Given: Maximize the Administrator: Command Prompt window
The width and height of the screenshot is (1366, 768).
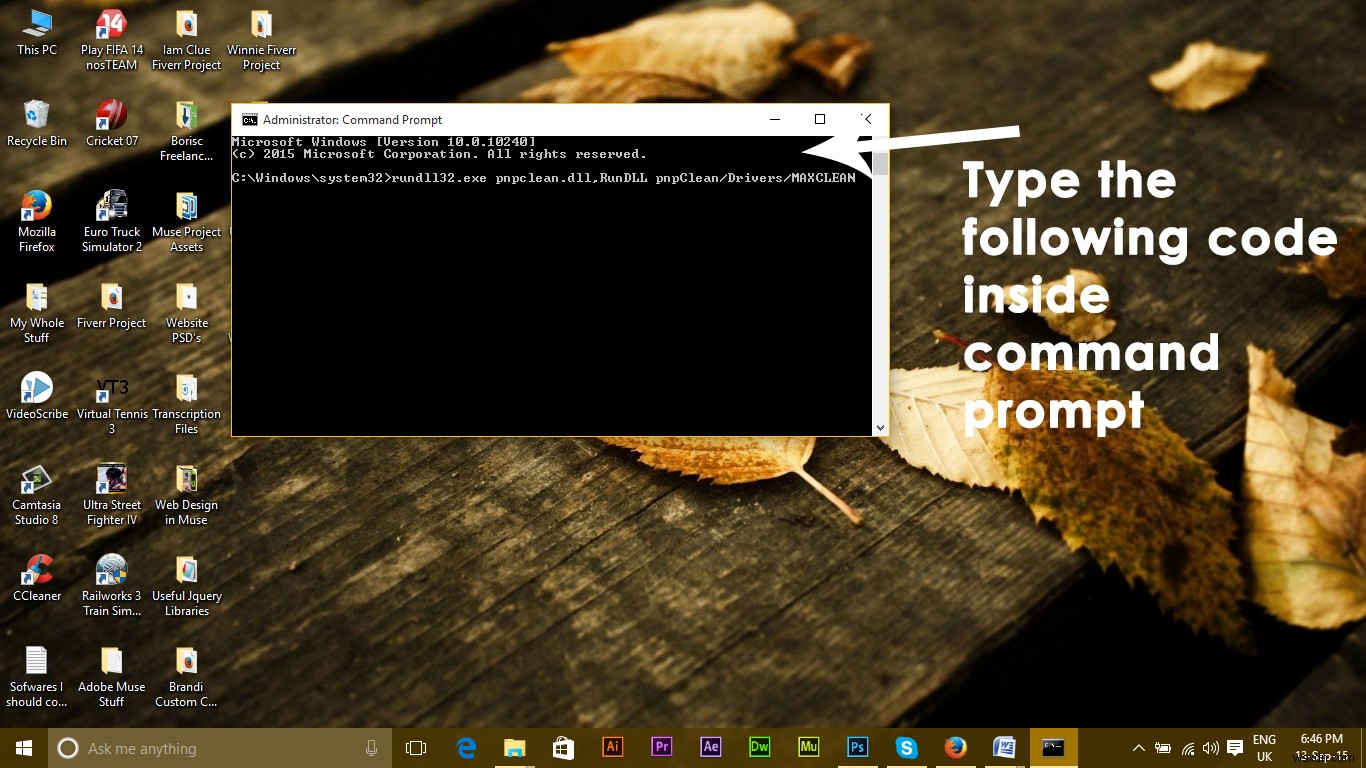Looking at the screenshot, I should pos(820,119).
